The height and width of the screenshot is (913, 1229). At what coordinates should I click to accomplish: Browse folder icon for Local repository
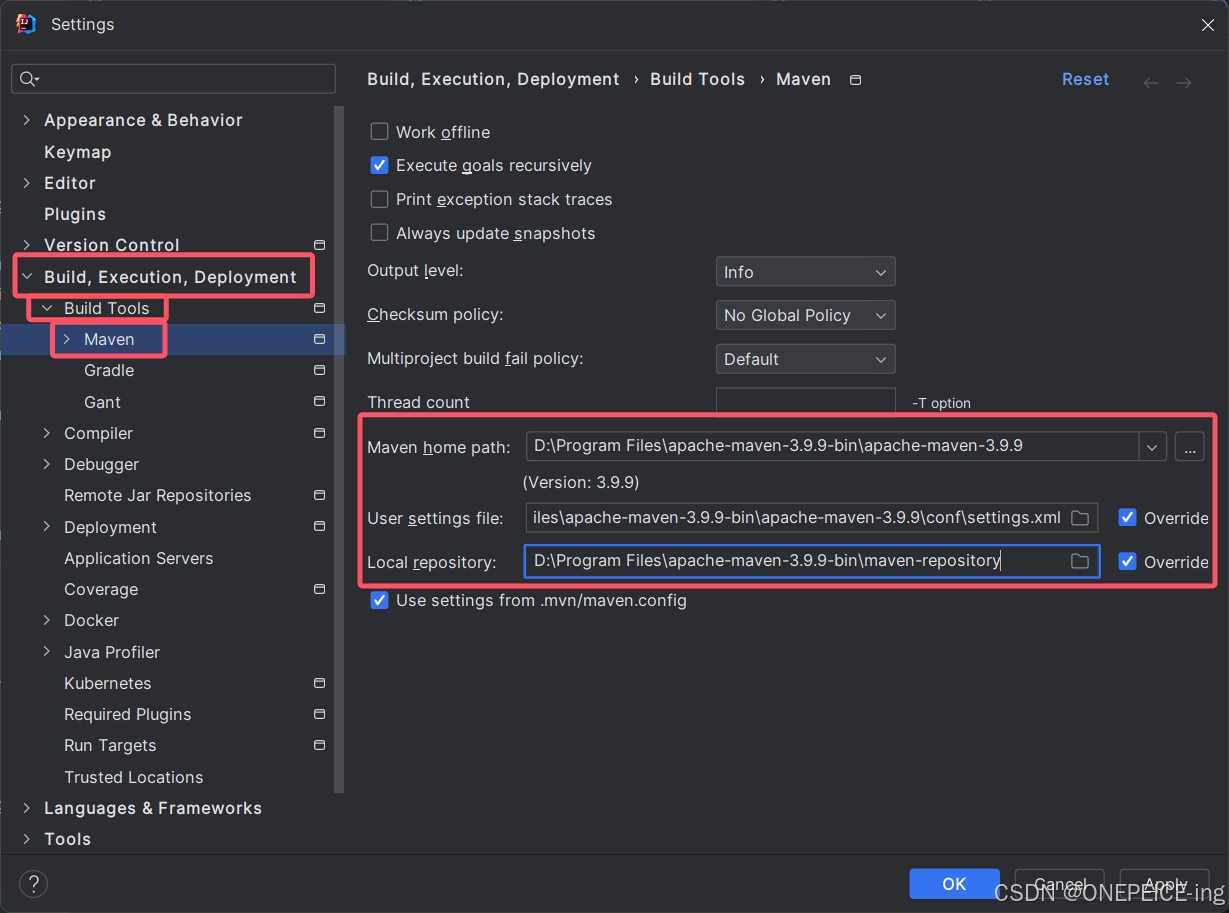click(x=1080, y=562)
